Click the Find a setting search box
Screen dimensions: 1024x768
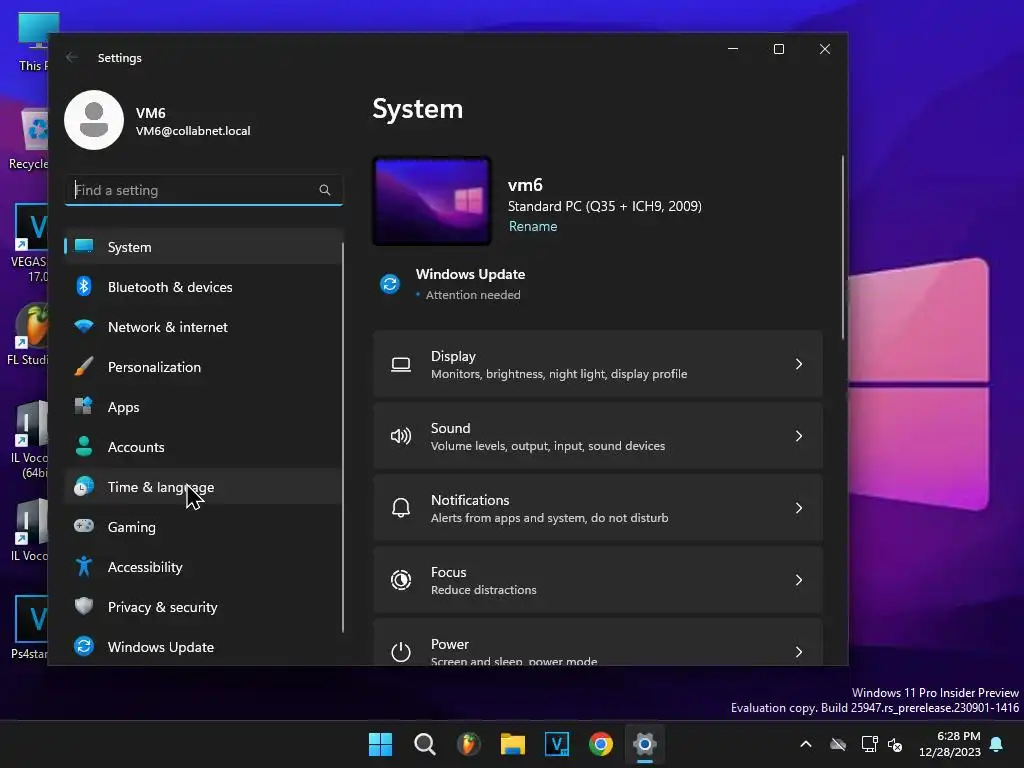(x=204, y=190)
